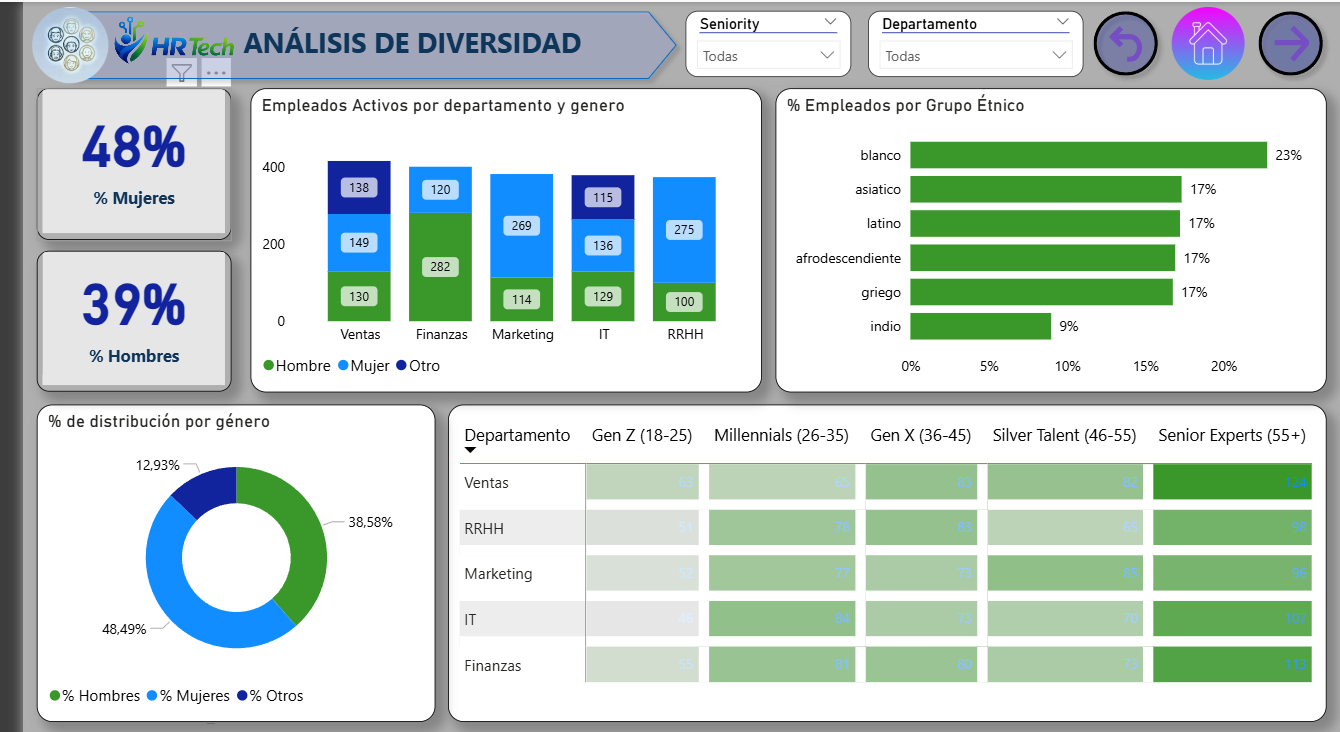Select the Otro legend entry
1340x732 pixels.
tap(418, 366)
